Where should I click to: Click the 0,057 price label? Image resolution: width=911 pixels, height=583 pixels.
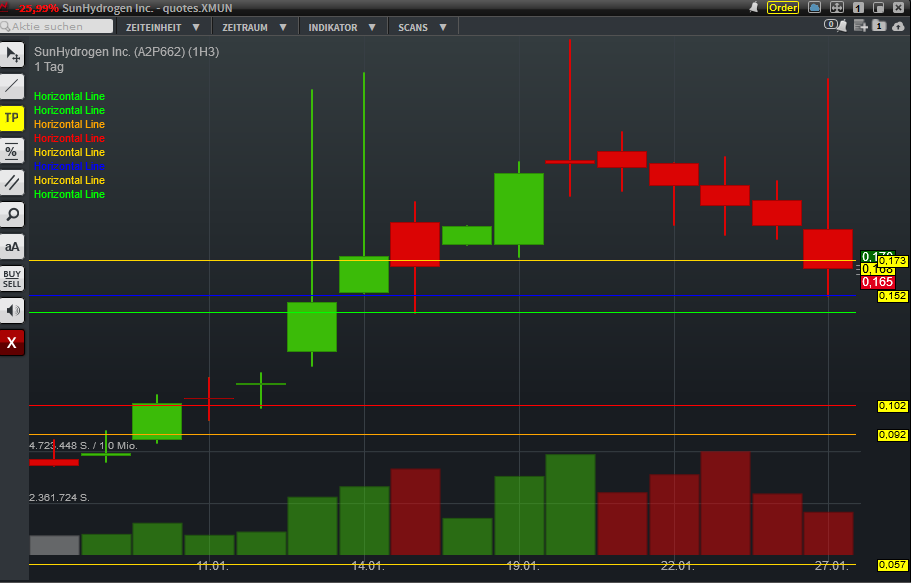tap(893, 565)
